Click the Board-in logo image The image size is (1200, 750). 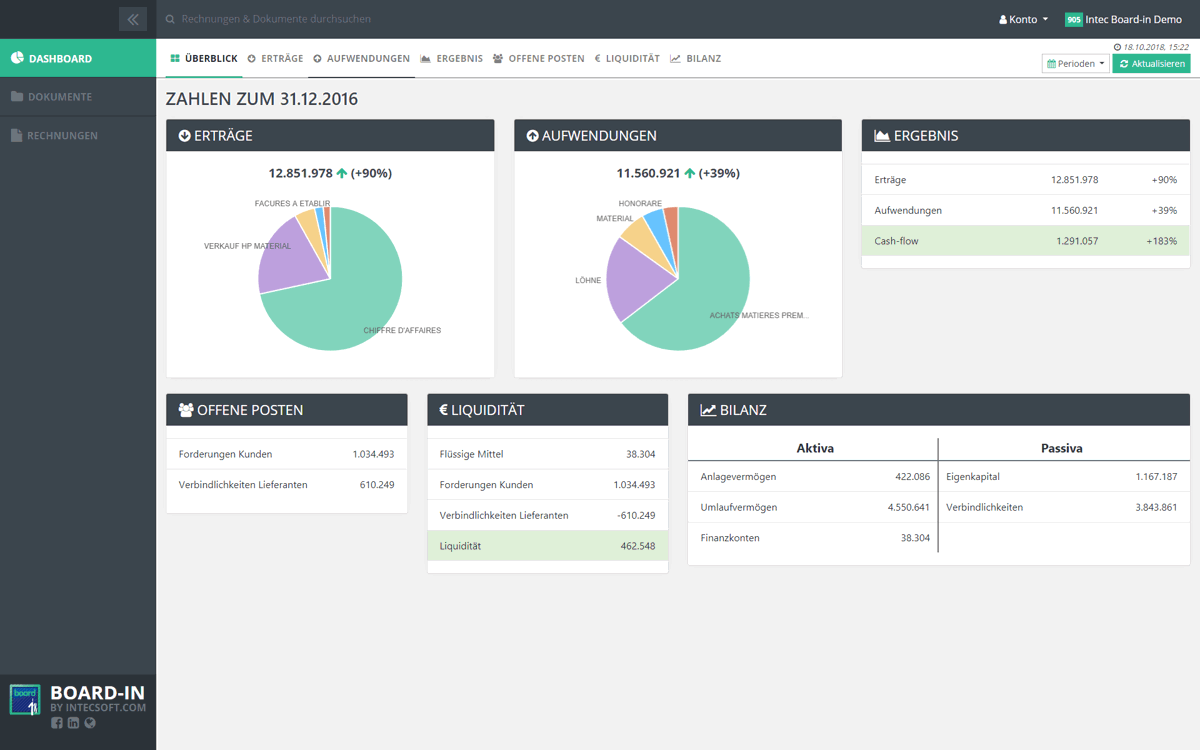click(x=25, y=700)
